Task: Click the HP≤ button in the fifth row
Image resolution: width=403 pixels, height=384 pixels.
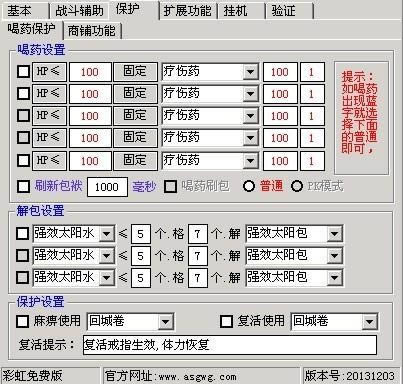Action: [x=49, y=160]
